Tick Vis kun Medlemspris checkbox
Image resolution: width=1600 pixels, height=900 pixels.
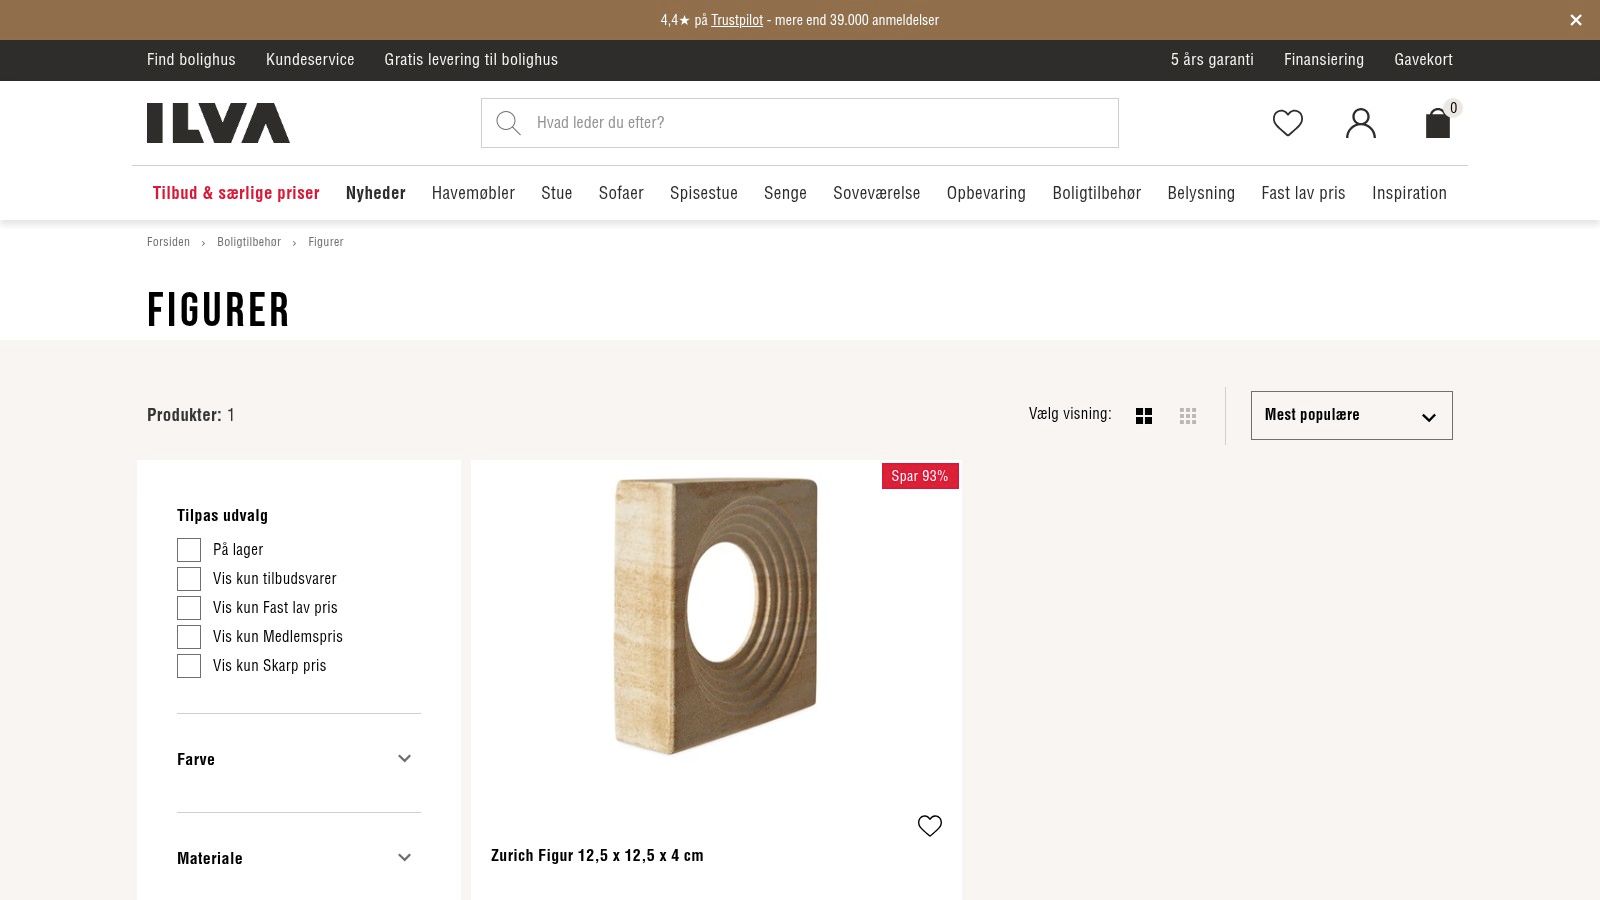point(189,637)
